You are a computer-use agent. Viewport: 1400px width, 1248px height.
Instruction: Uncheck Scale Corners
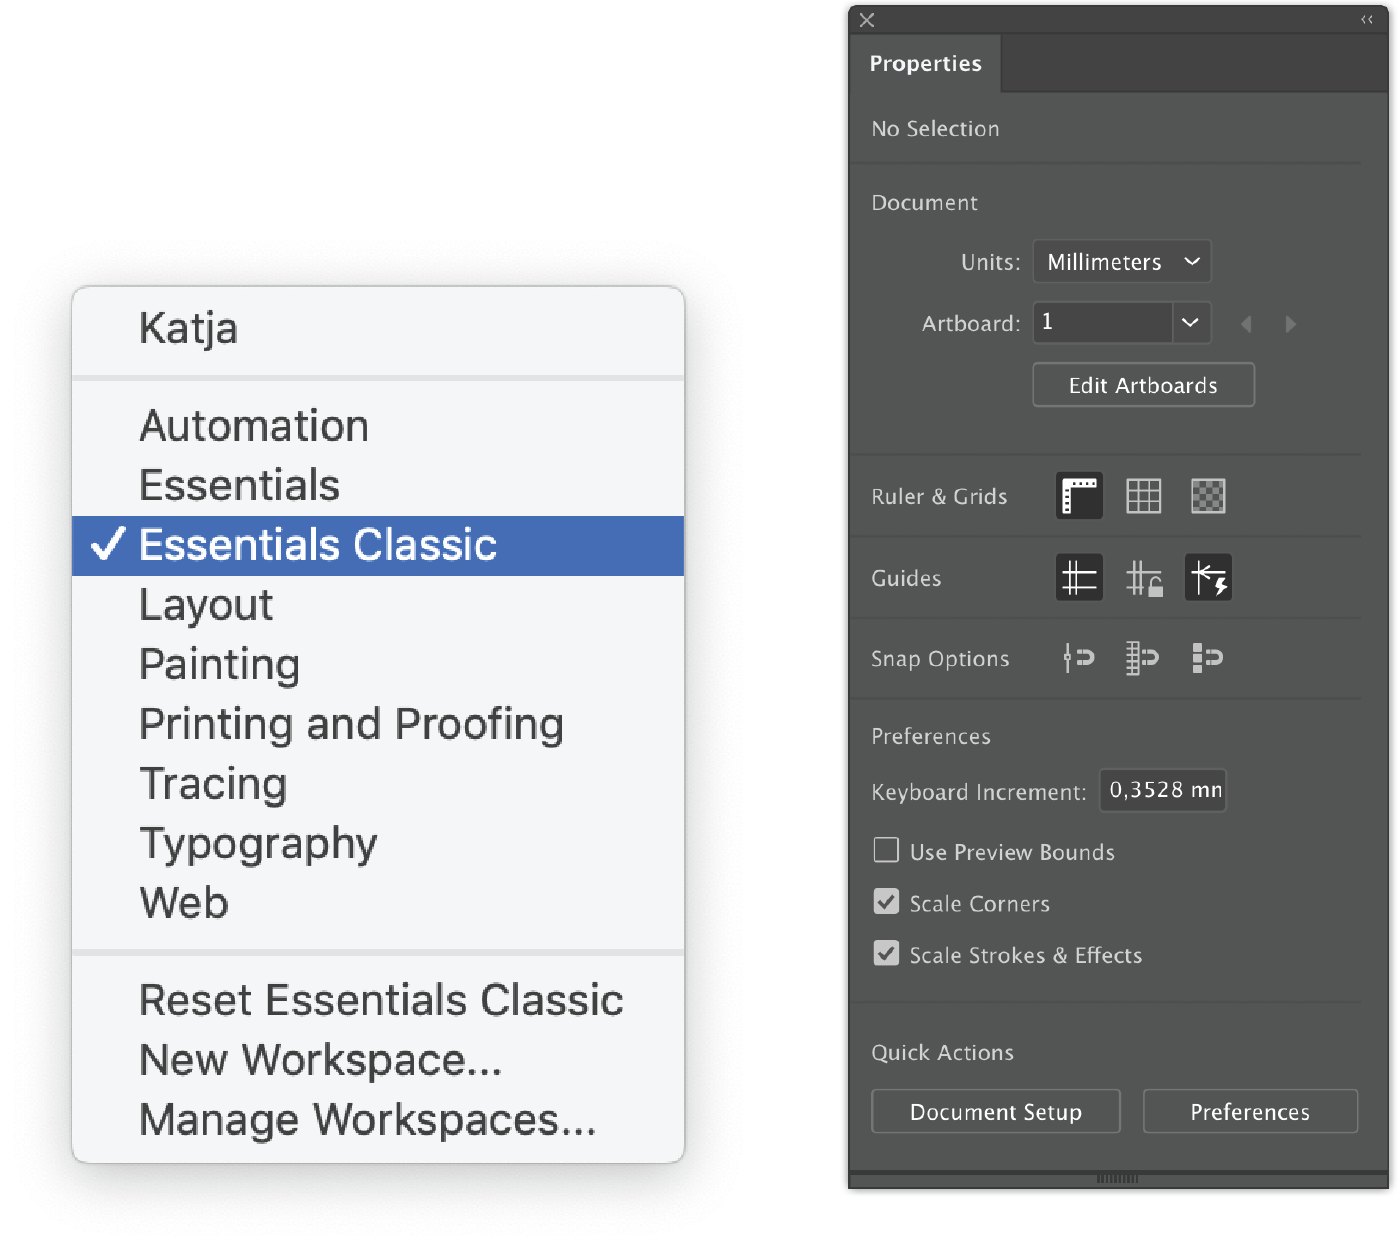click(886, 902)
